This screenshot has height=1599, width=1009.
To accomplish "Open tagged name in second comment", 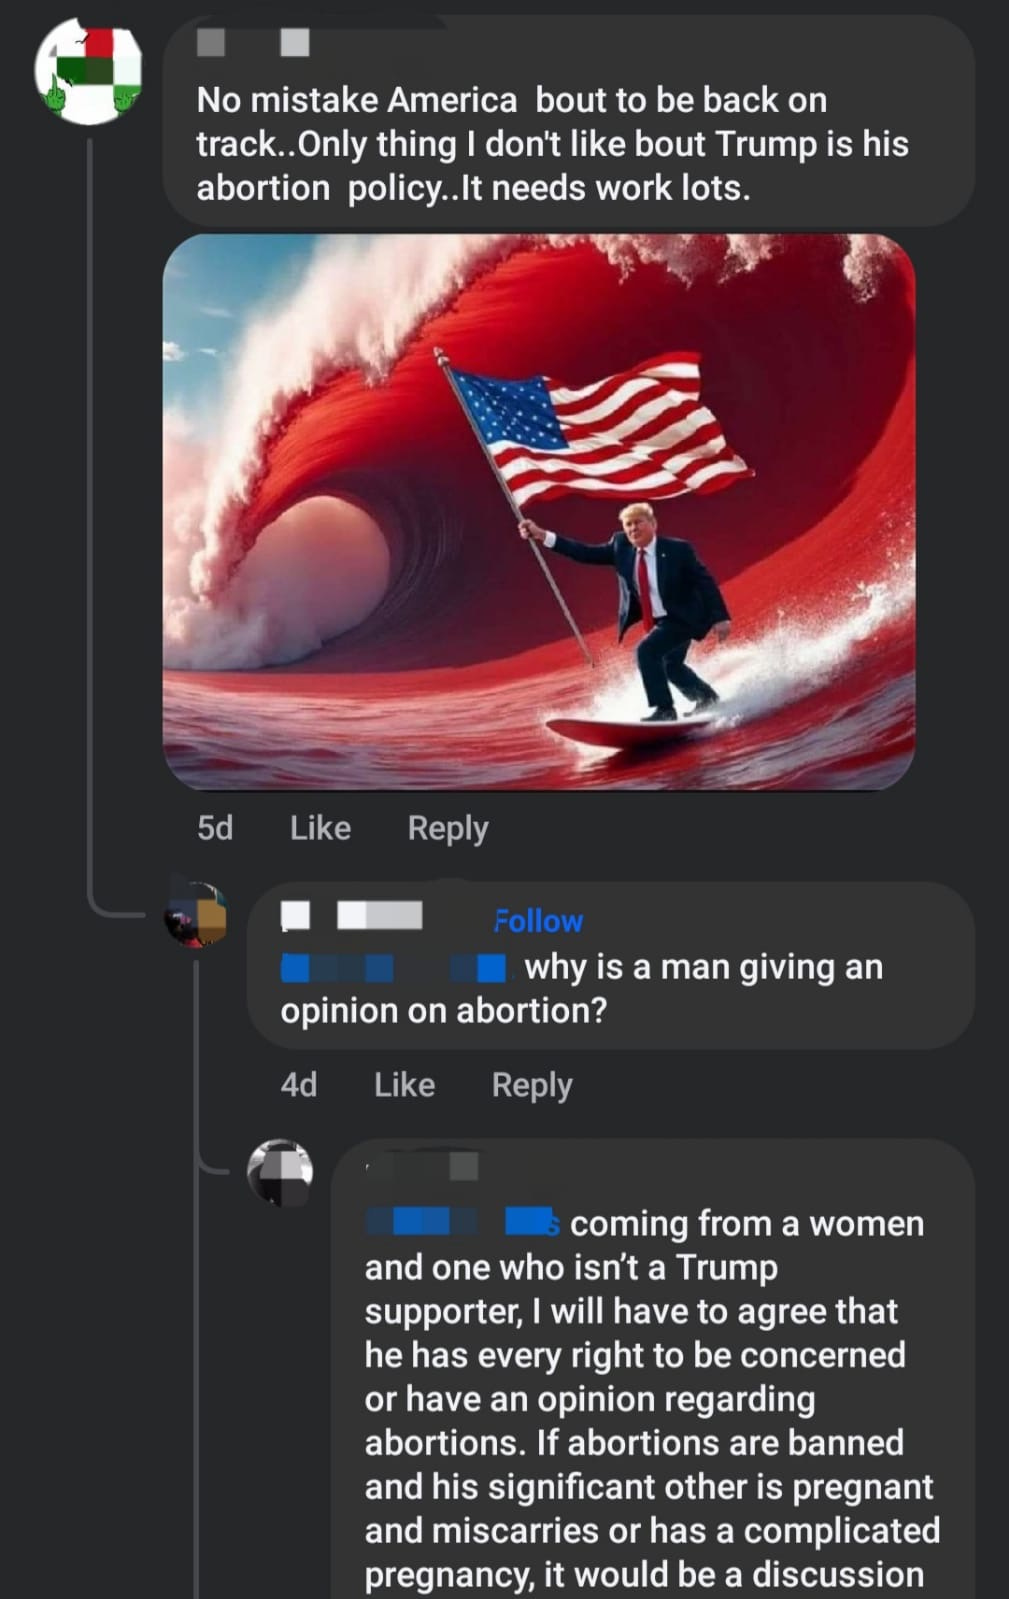I will click(x=395, y=967).
